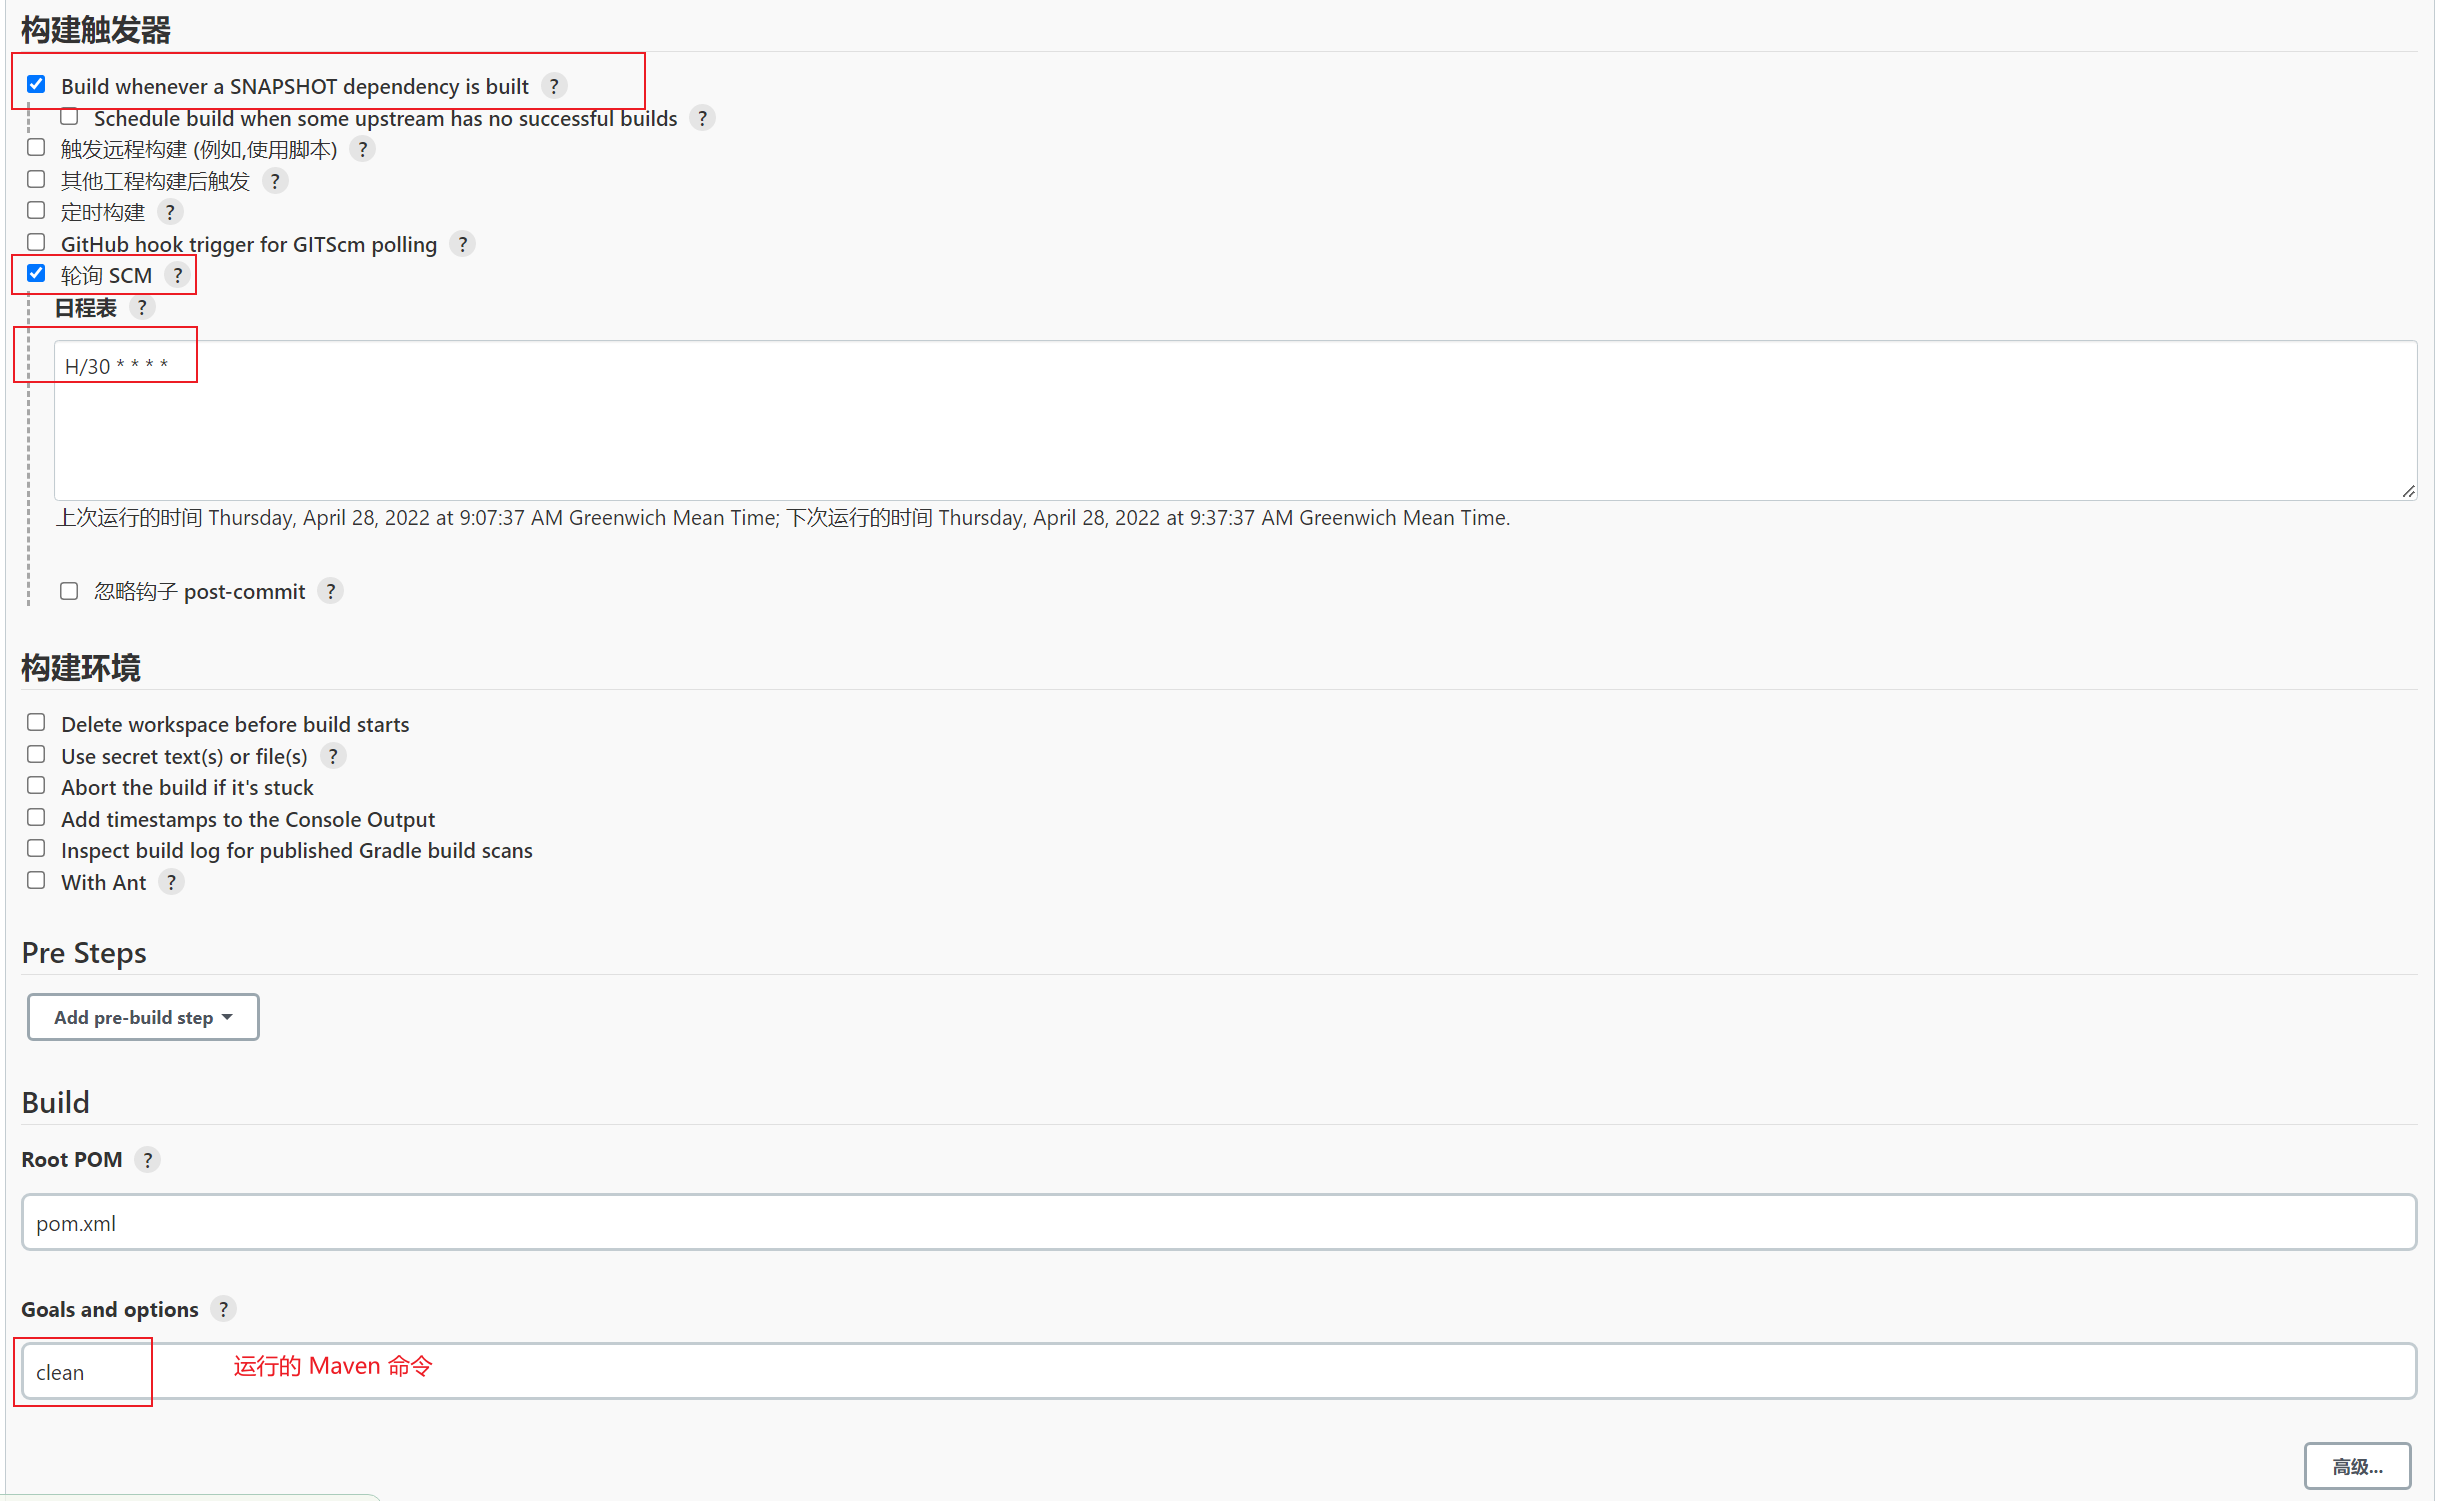Click help icon next to With Ant
This screenshot has width=2437, height=1501.
pos(171,883)
